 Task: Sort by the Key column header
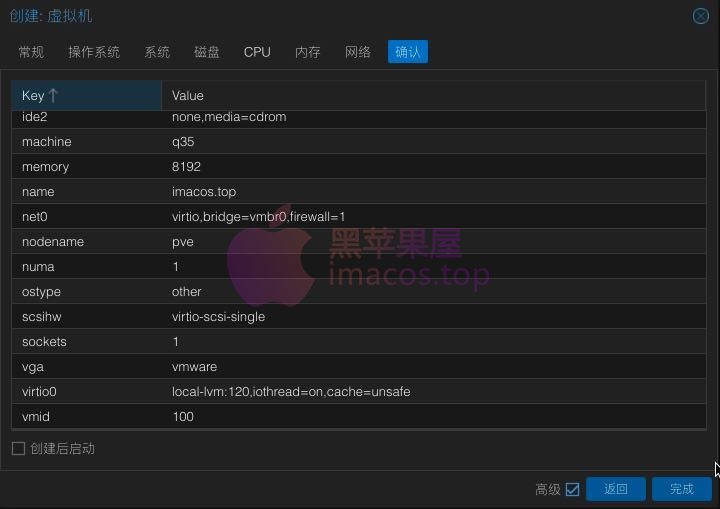tap(86, 96)
